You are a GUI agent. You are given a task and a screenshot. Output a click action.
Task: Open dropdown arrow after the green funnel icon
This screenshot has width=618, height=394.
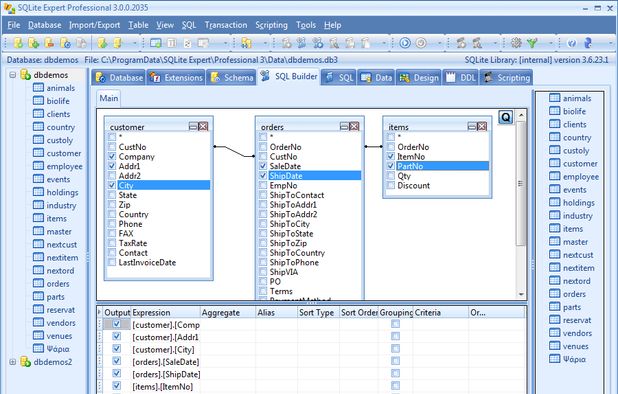click(550, 43)
